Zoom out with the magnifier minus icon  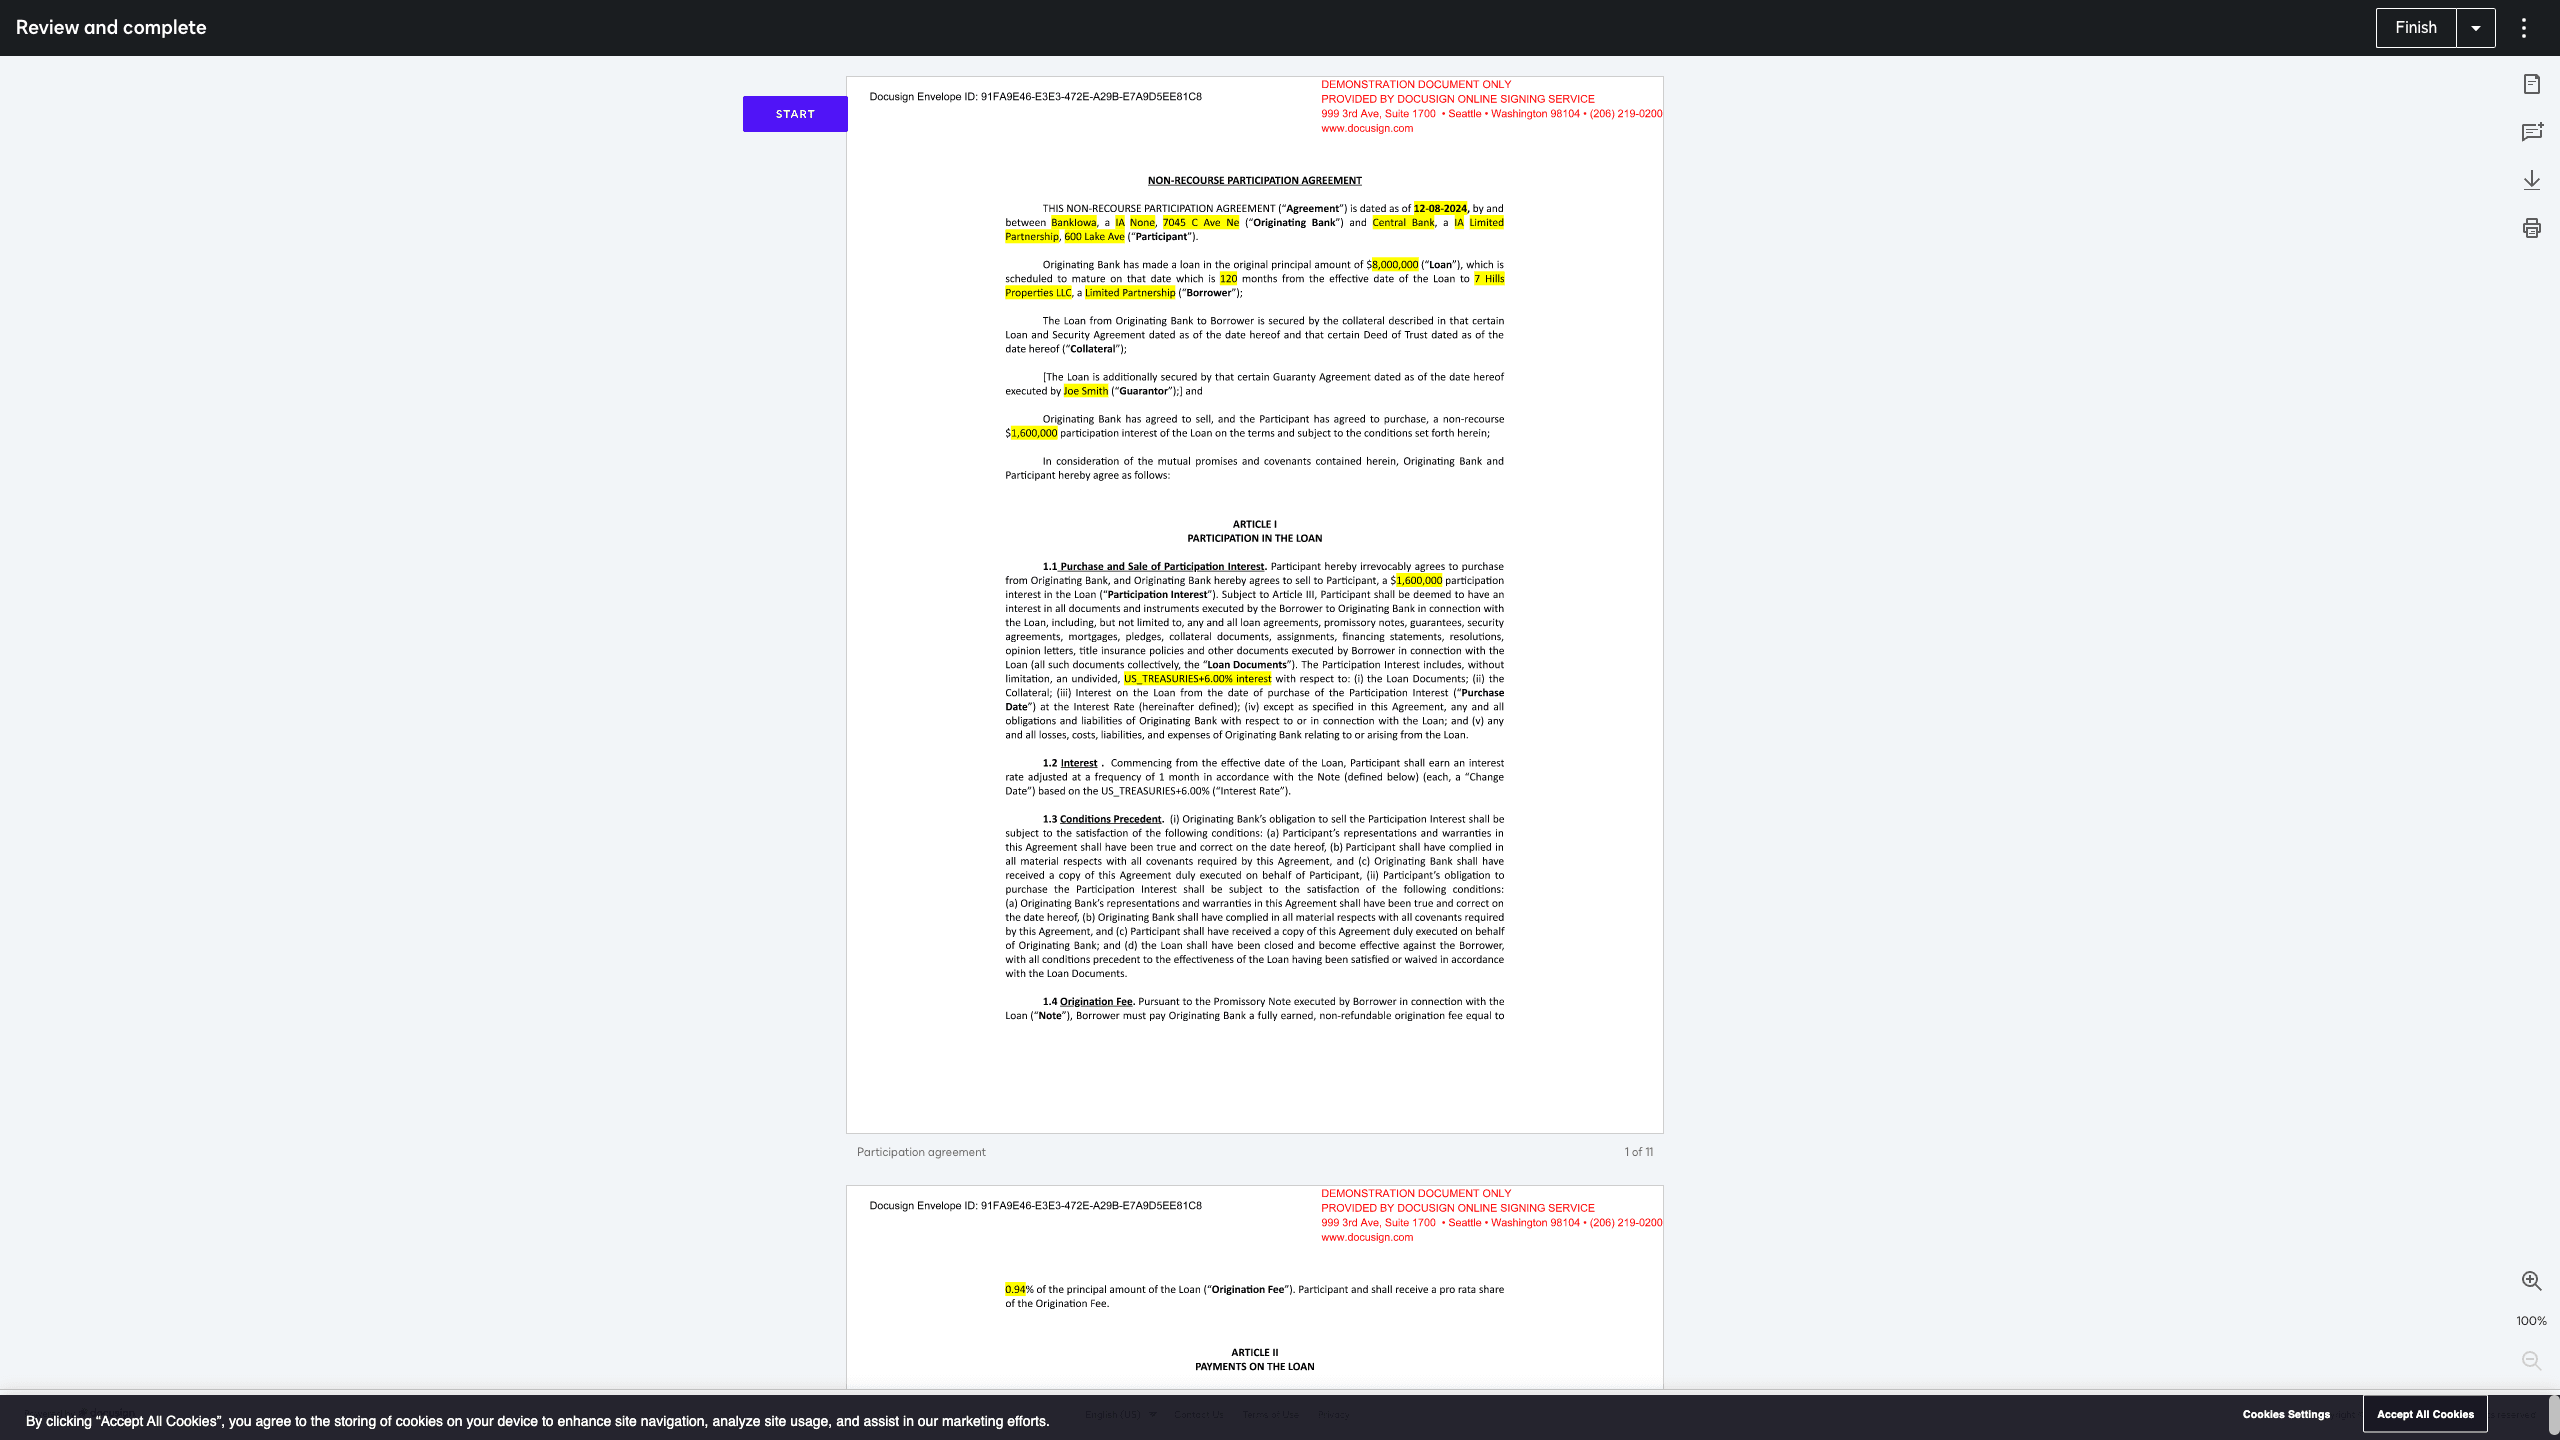click(2531, 1361)
